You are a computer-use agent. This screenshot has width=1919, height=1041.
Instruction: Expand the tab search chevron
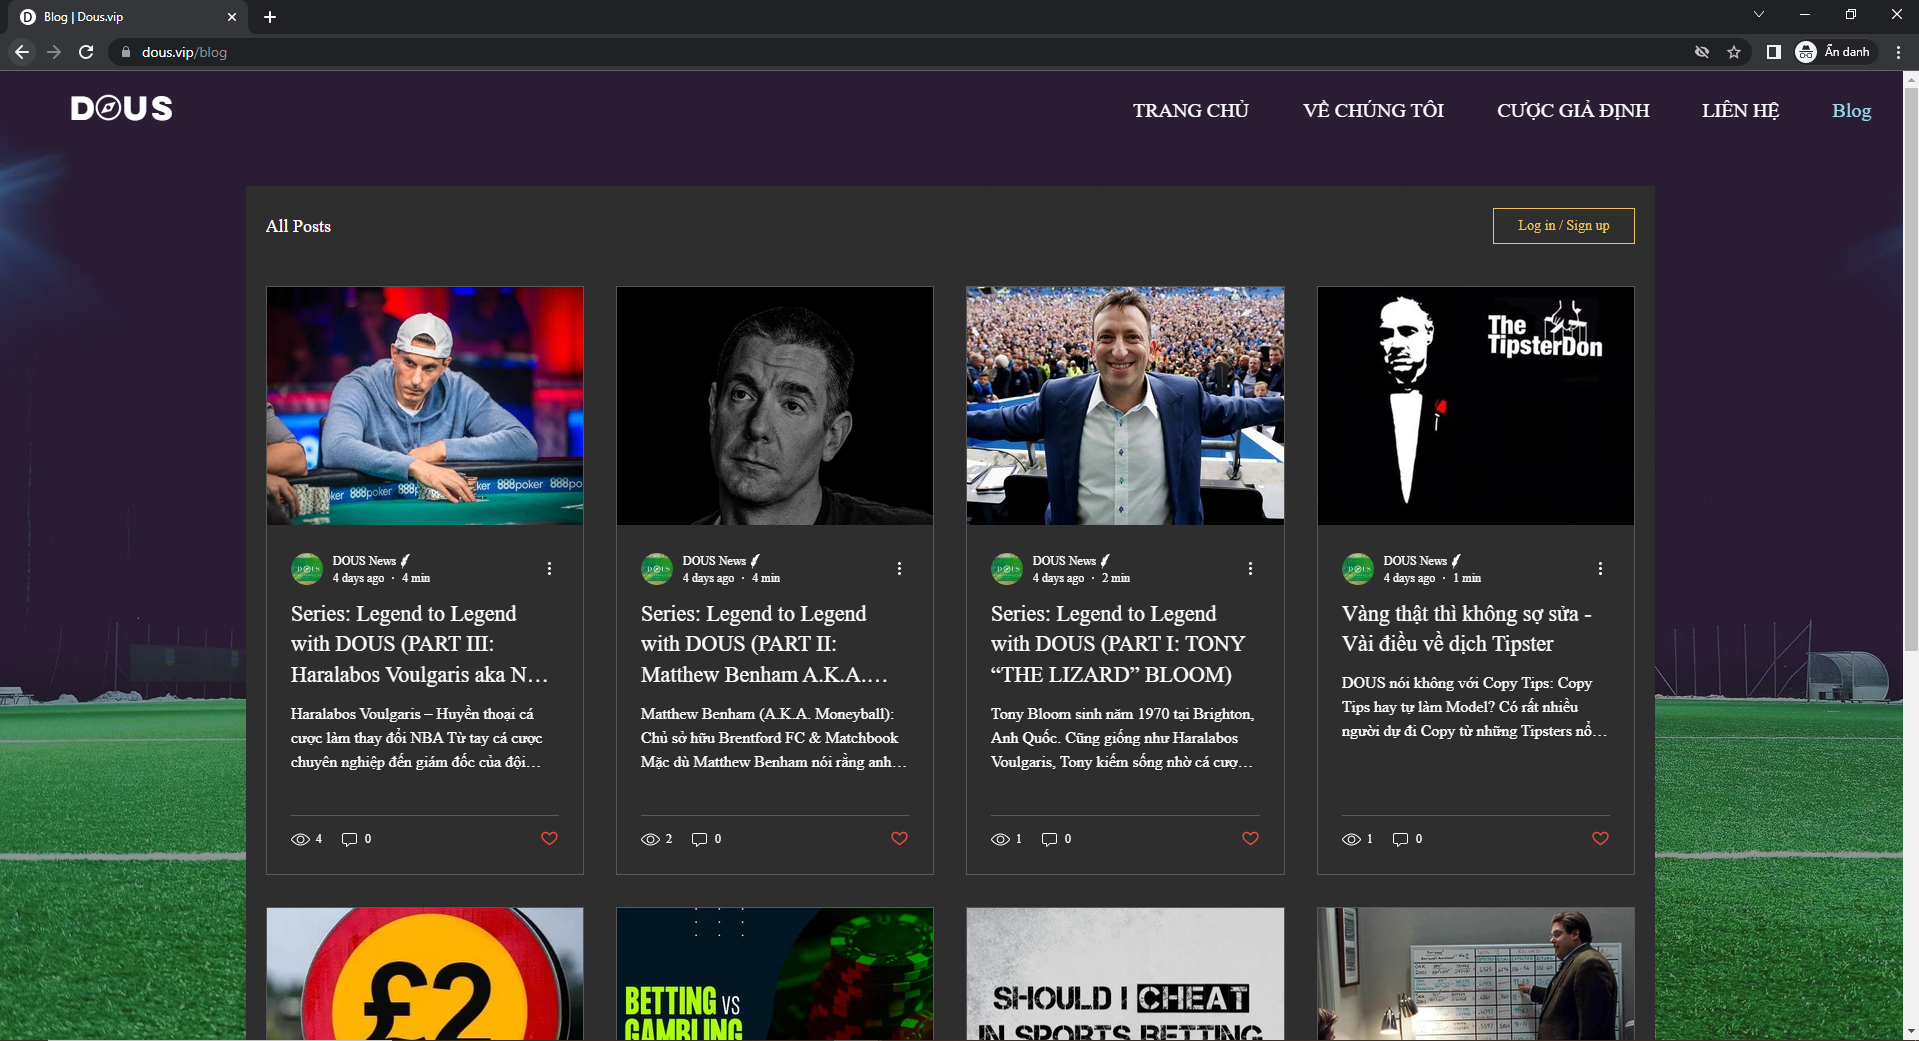point(1759,15)
